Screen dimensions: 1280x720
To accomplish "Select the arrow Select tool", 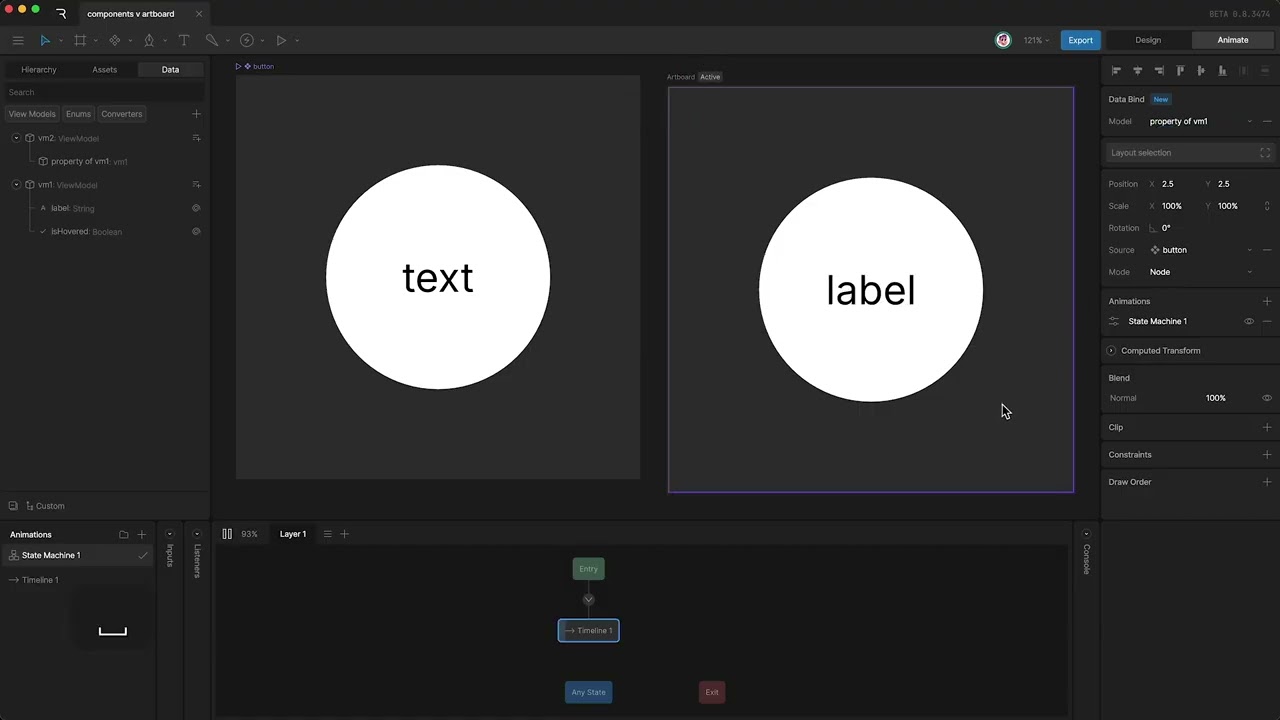I will 45,40.
